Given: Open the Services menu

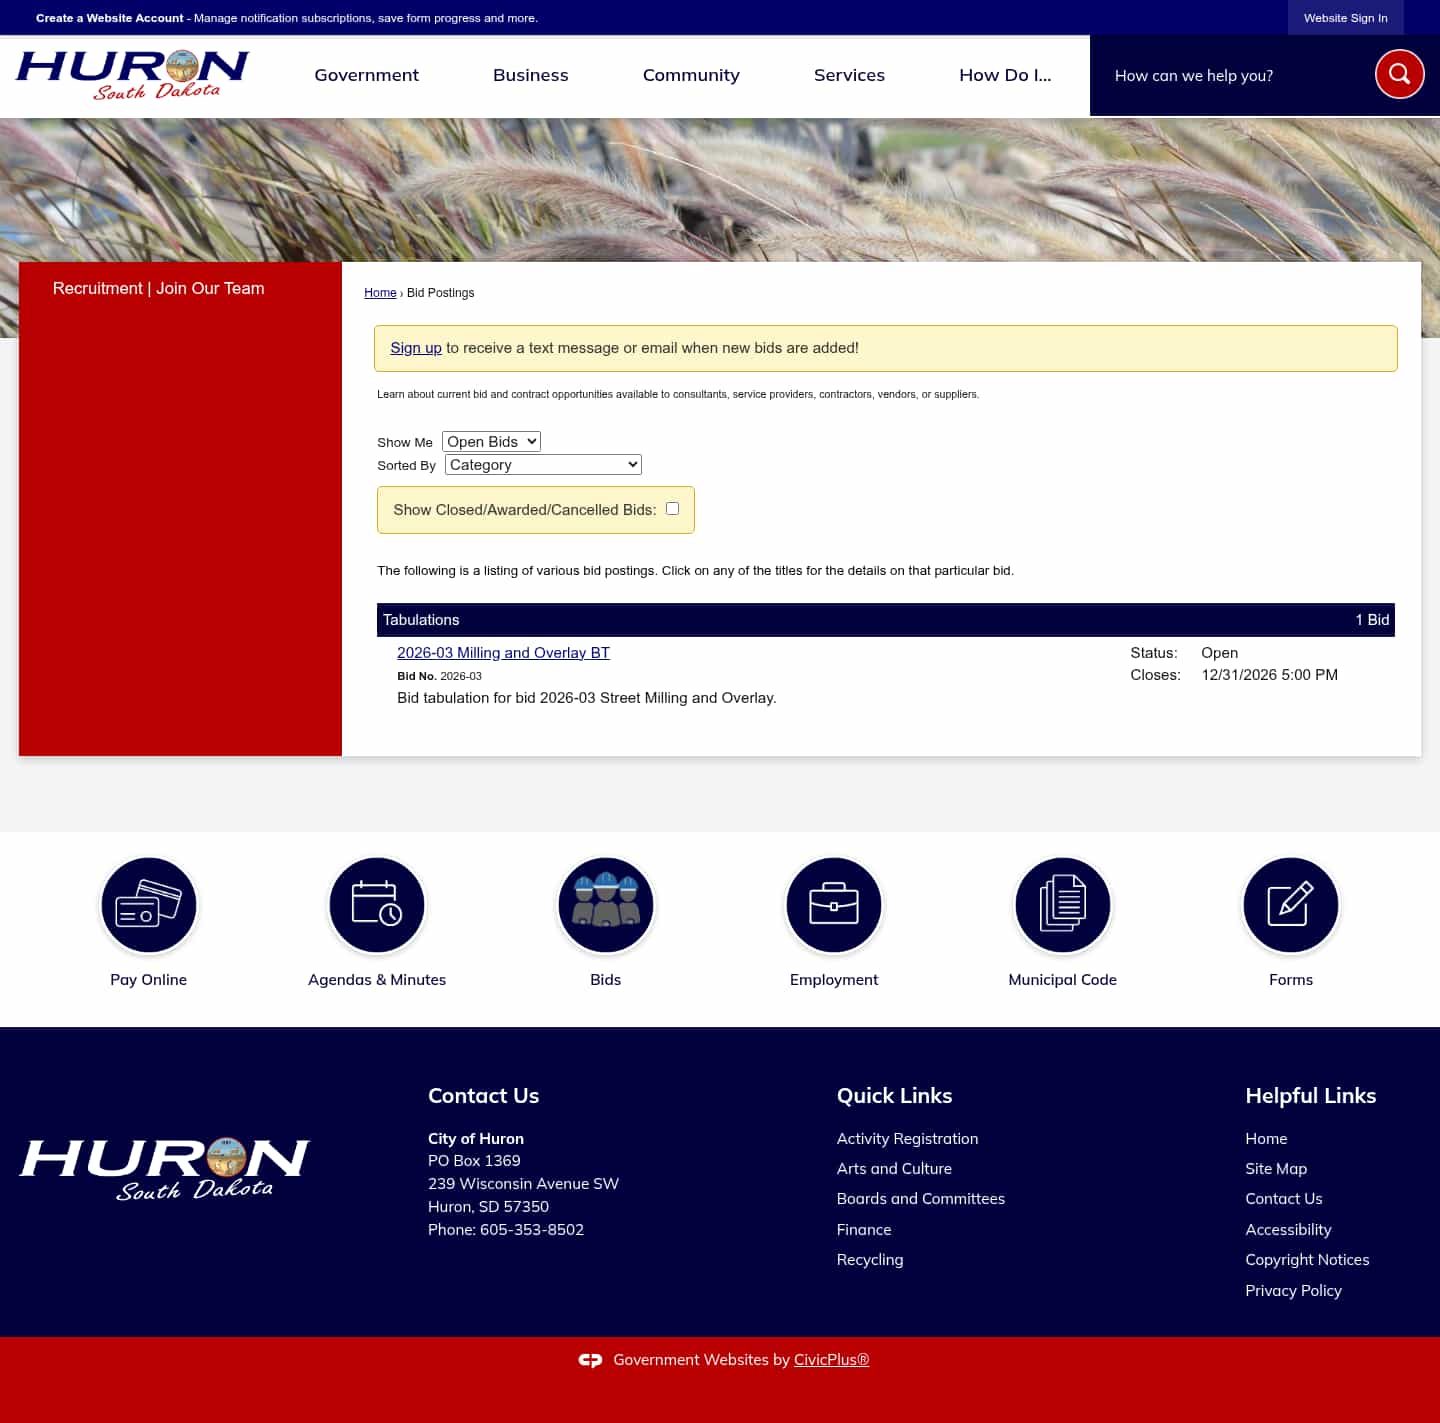Looking at the screenshot, I should pos(849,75).
